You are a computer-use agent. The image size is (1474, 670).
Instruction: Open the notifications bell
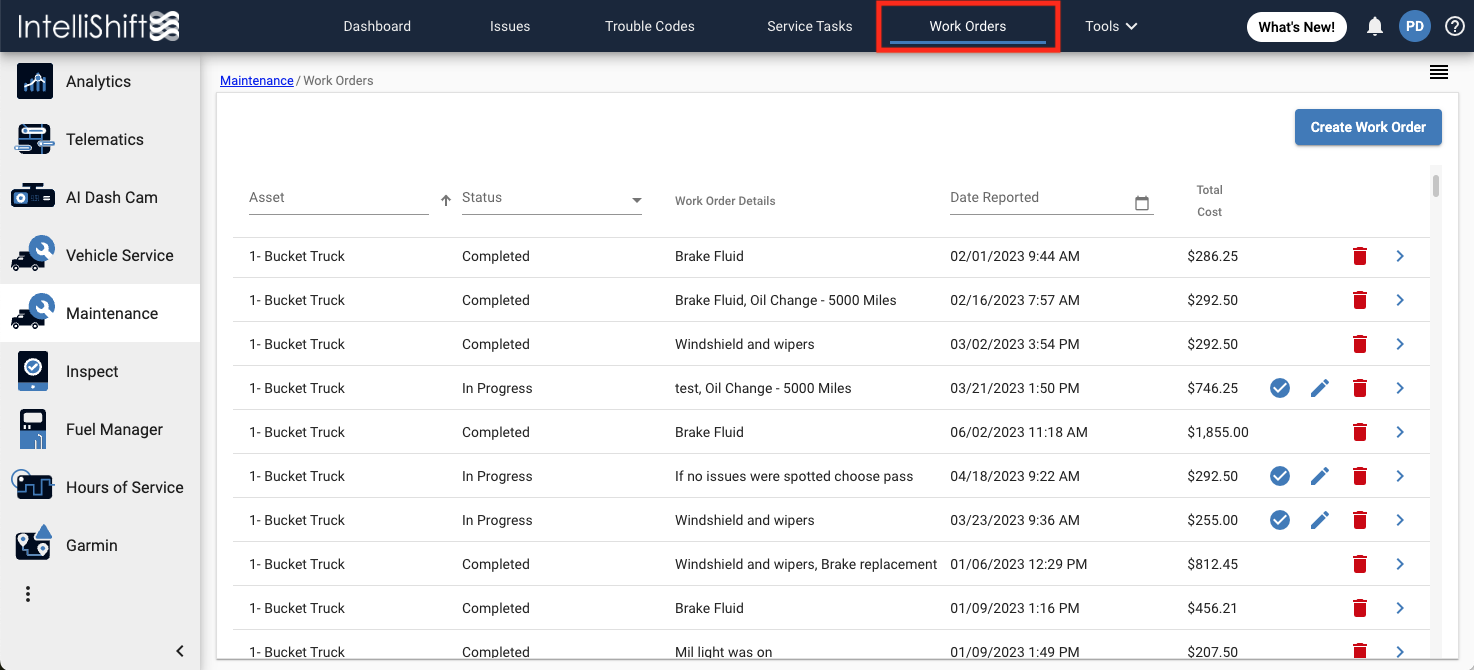pos(1374,26)
